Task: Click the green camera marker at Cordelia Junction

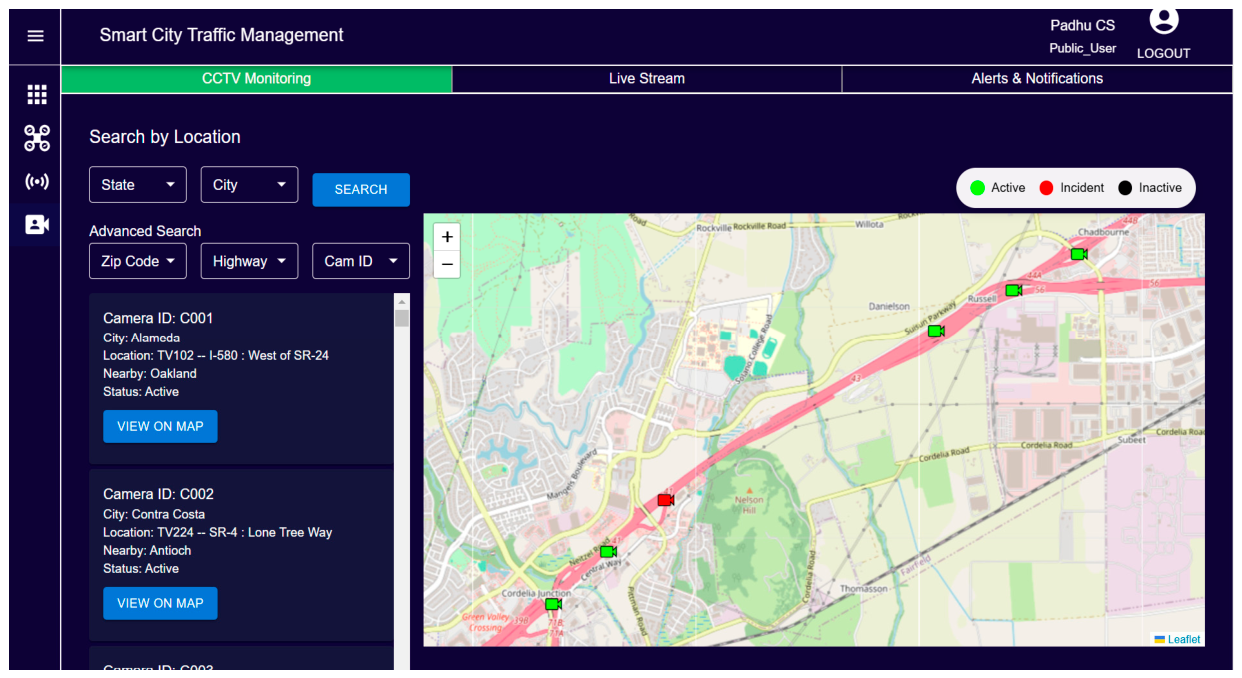Action: pos(552,604)
